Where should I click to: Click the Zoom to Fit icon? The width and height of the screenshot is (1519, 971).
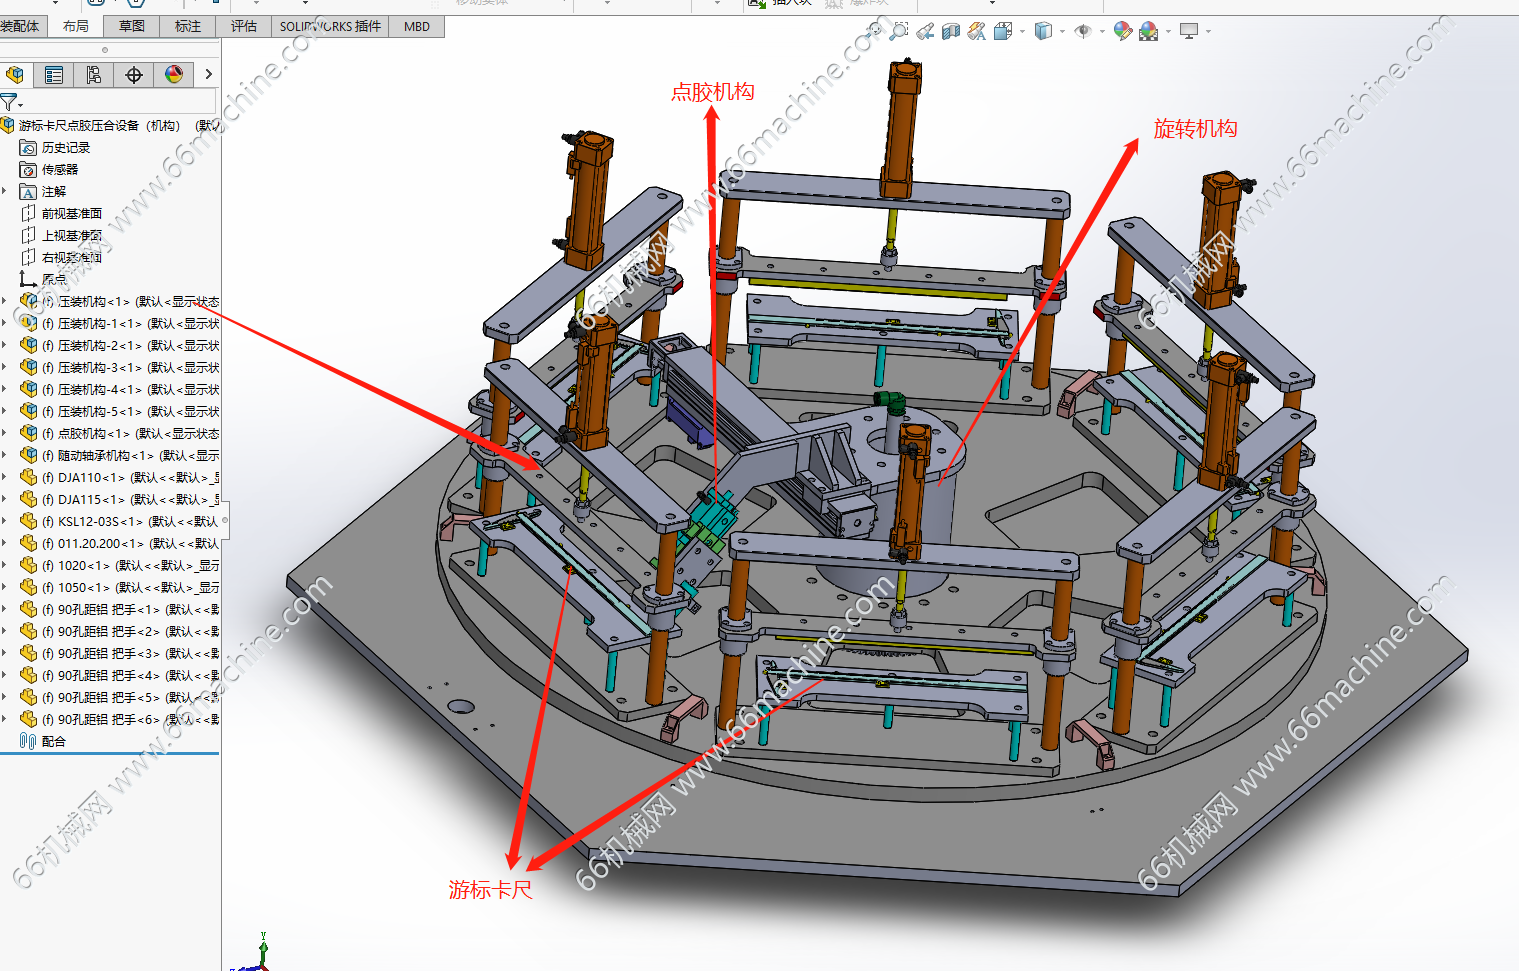(x=874, y=31)
